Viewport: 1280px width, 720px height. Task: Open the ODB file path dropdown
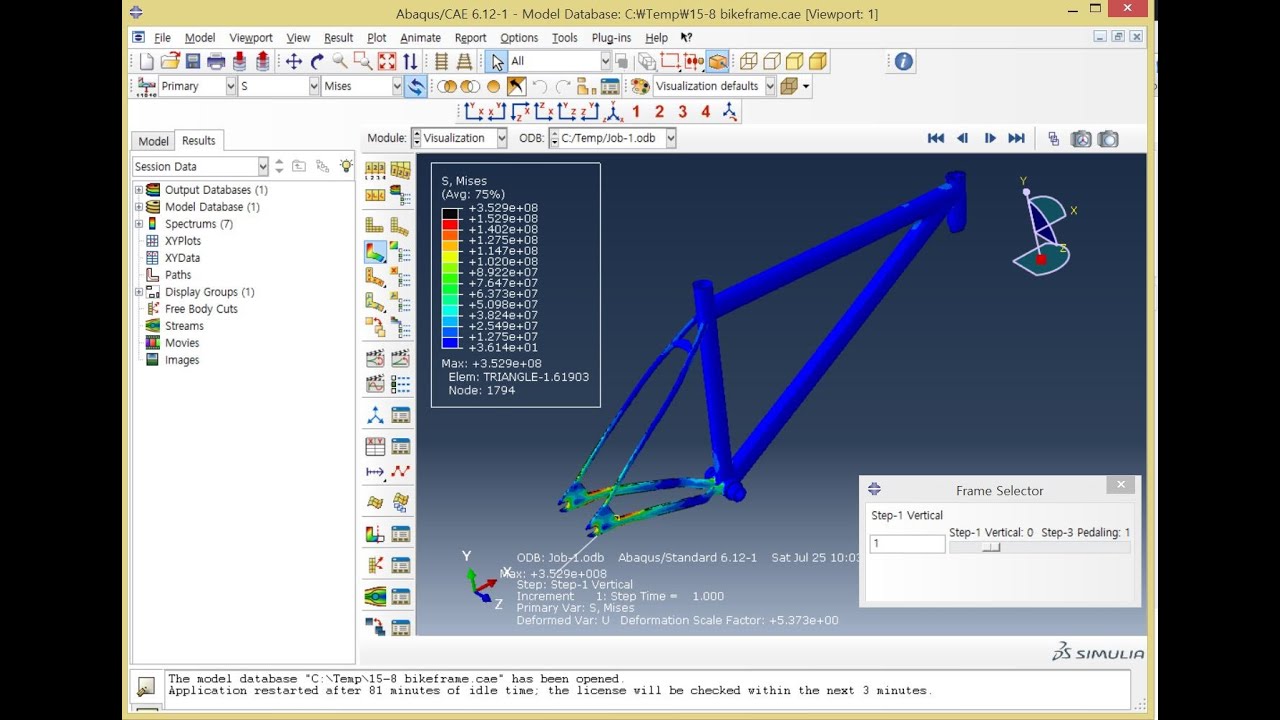pyautogui.click(x=670, y=138)
